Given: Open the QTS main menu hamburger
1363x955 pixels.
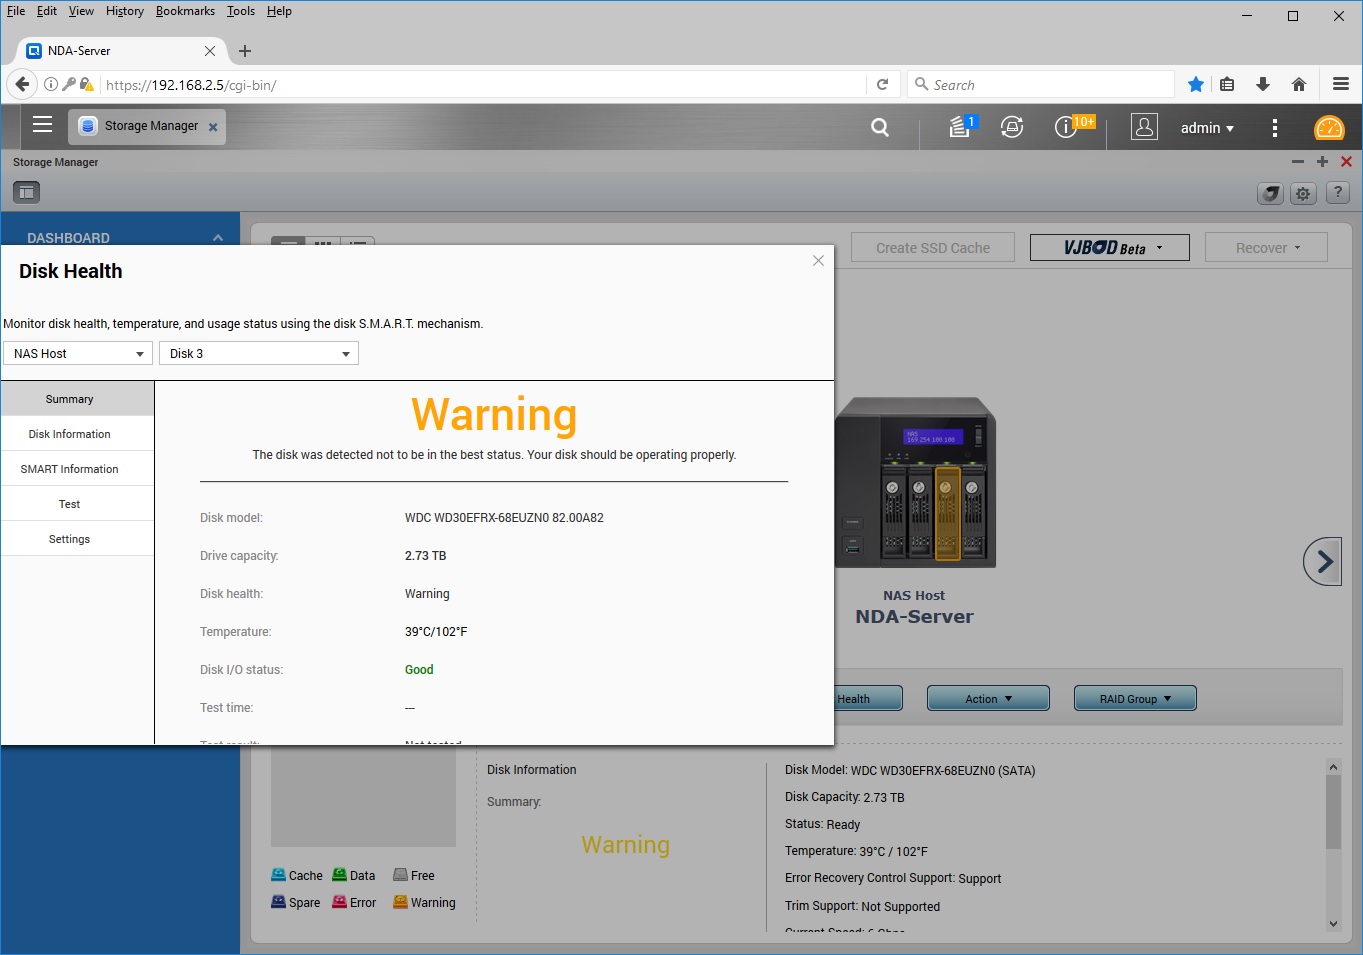Looking at the screenshot, I should [42, 125].
